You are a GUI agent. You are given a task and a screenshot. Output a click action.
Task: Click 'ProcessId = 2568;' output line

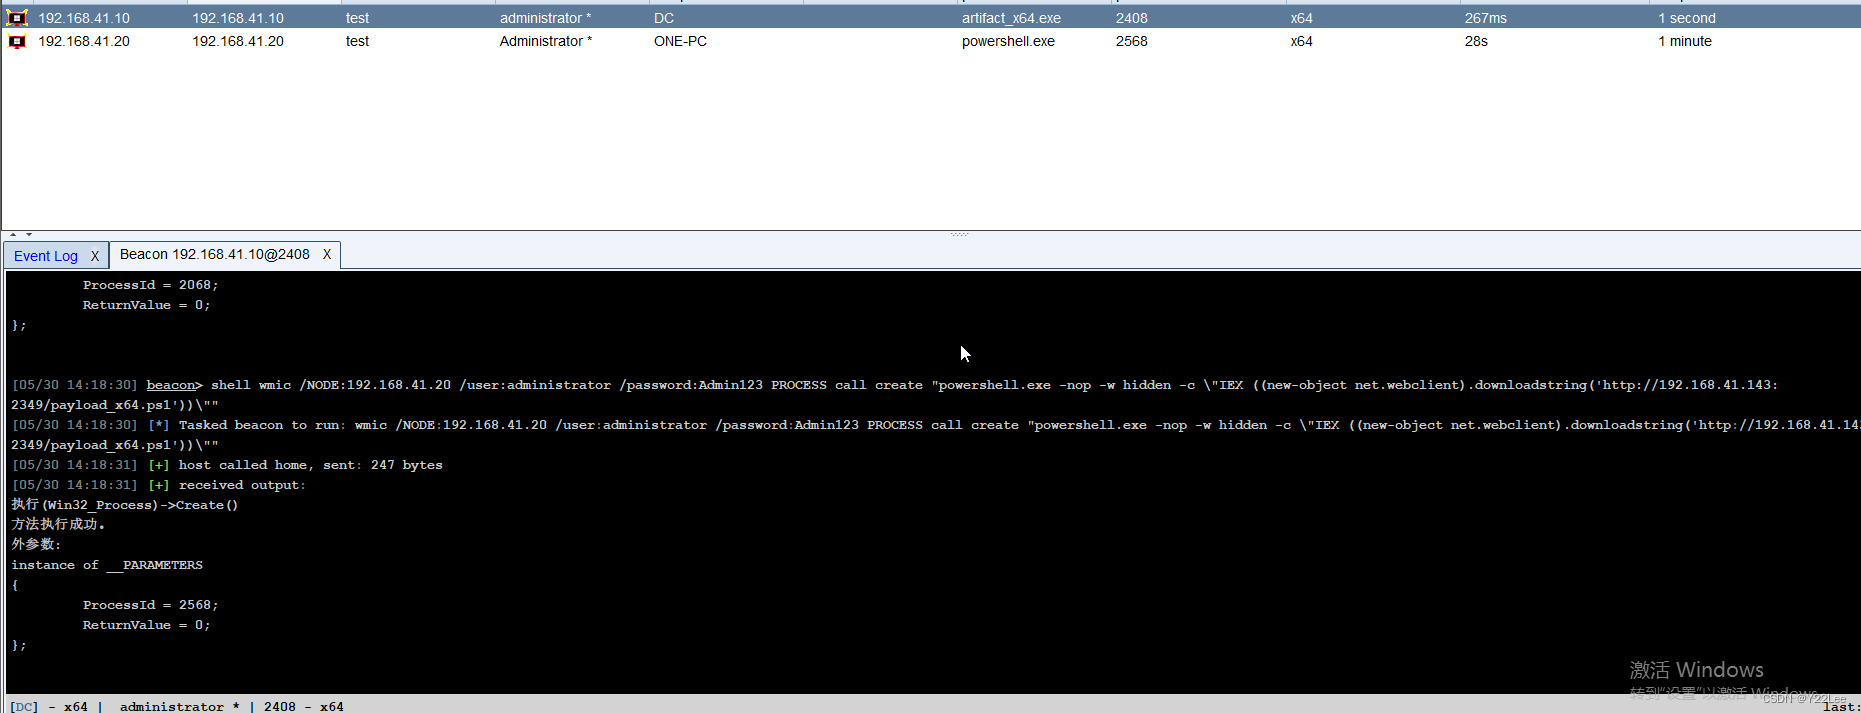150,605
